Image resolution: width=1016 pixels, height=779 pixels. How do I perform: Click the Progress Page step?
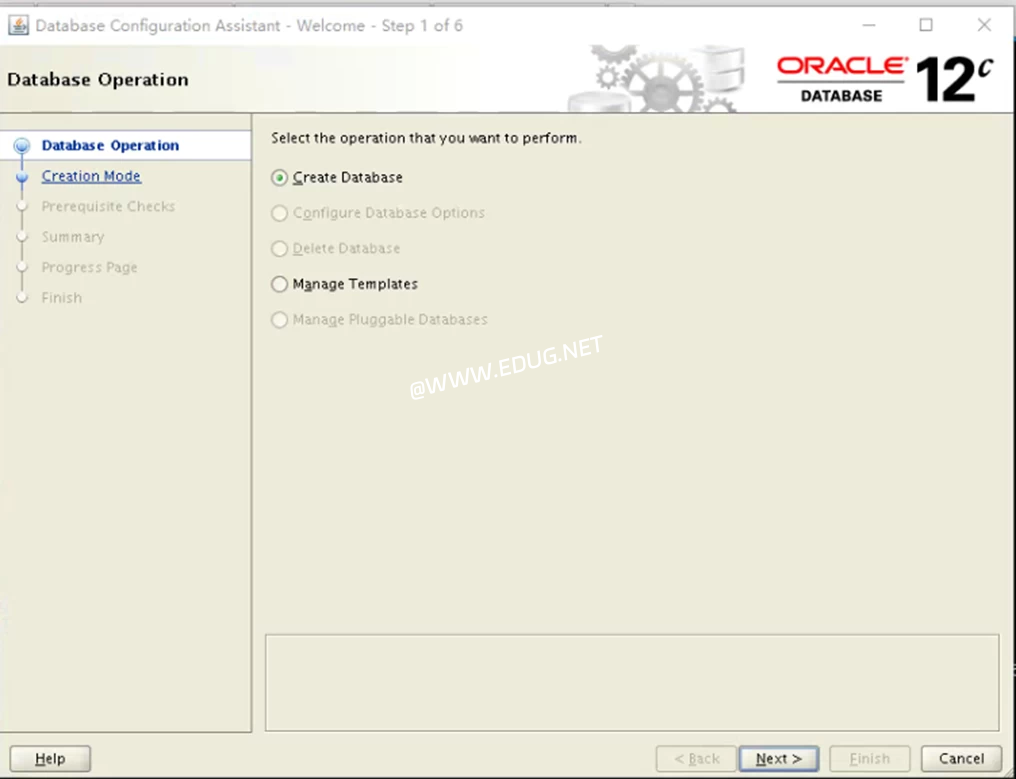89,268
